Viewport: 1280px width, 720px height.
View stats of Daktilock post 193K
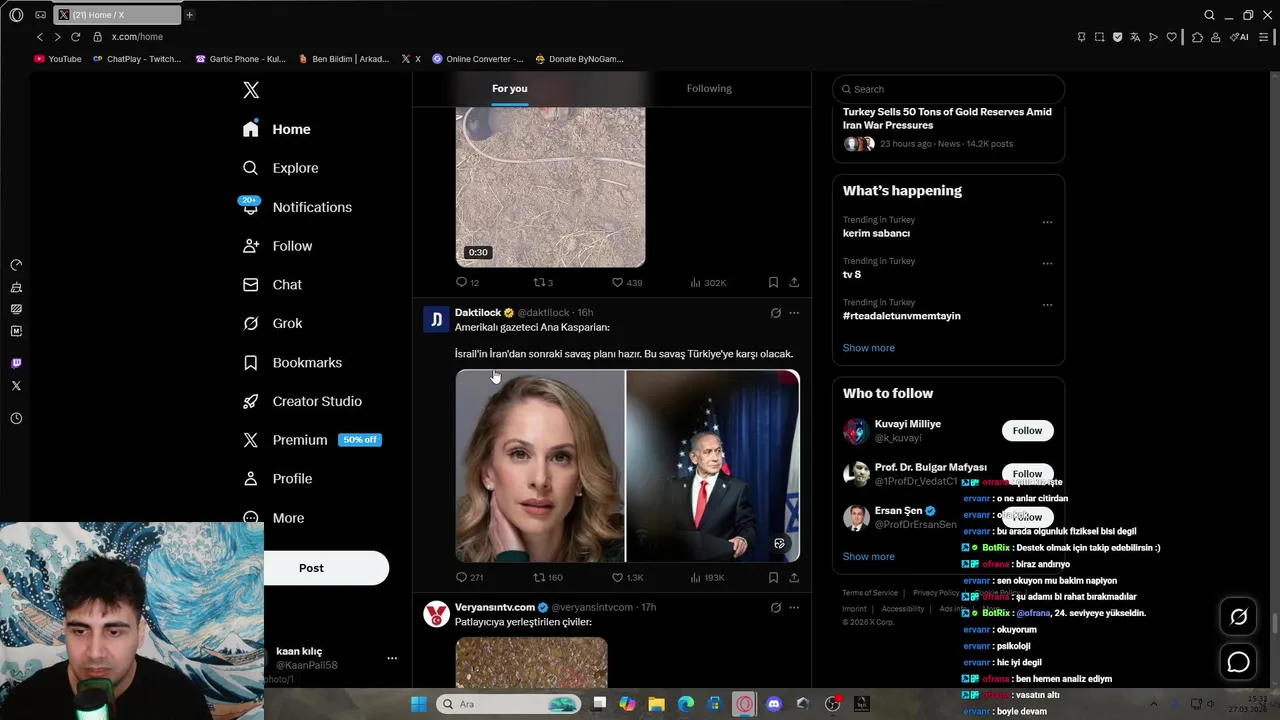pos(707,577)
